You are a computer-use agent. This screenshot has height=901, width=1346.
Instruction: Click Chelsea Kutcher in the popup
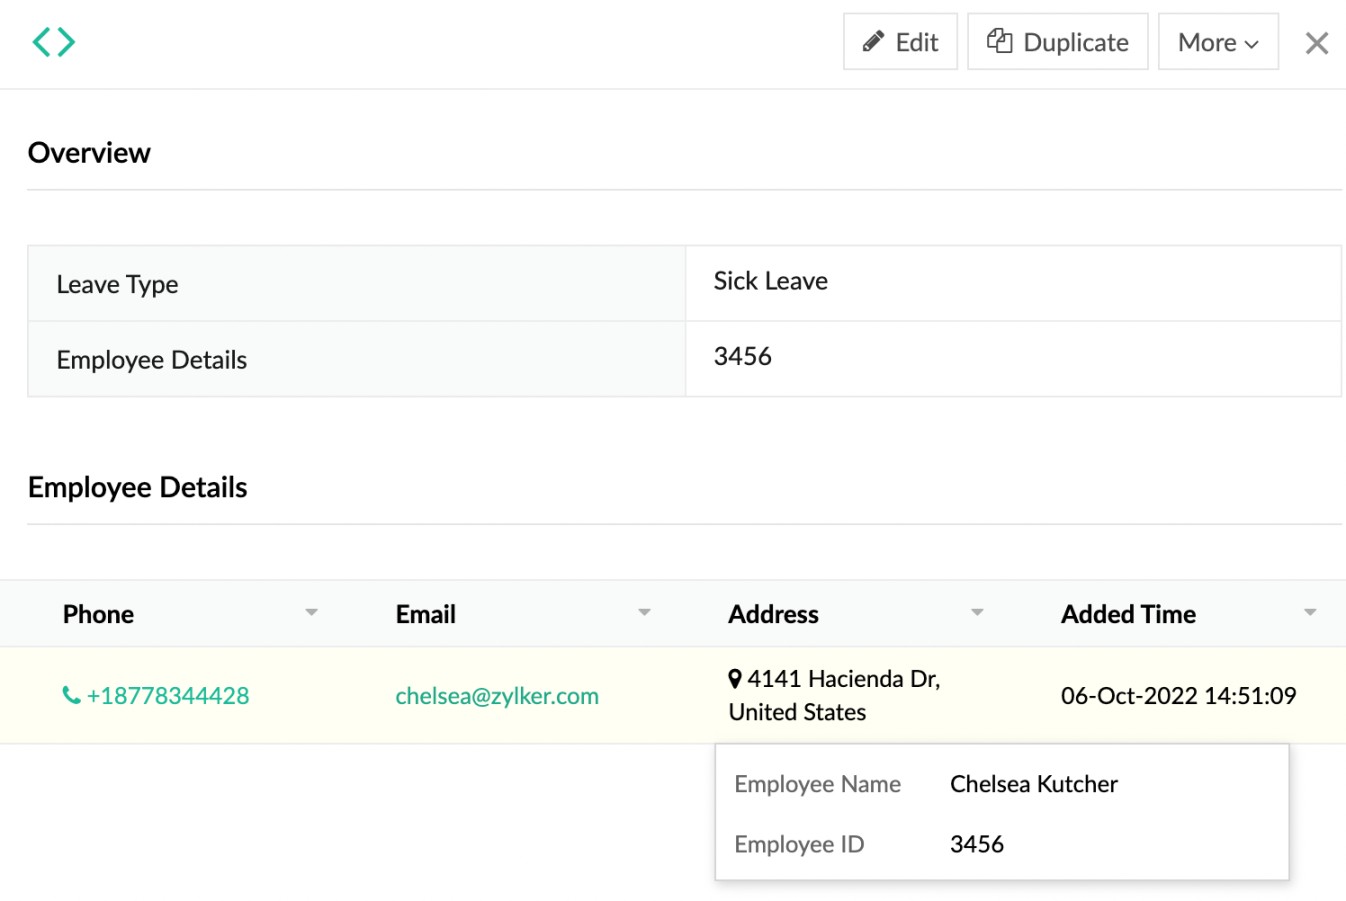1033,784
